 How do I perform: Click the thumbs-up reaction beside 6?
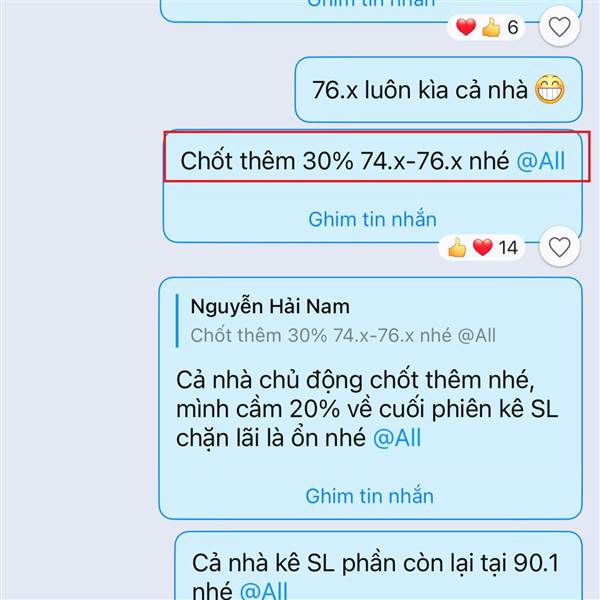(491, 27)
